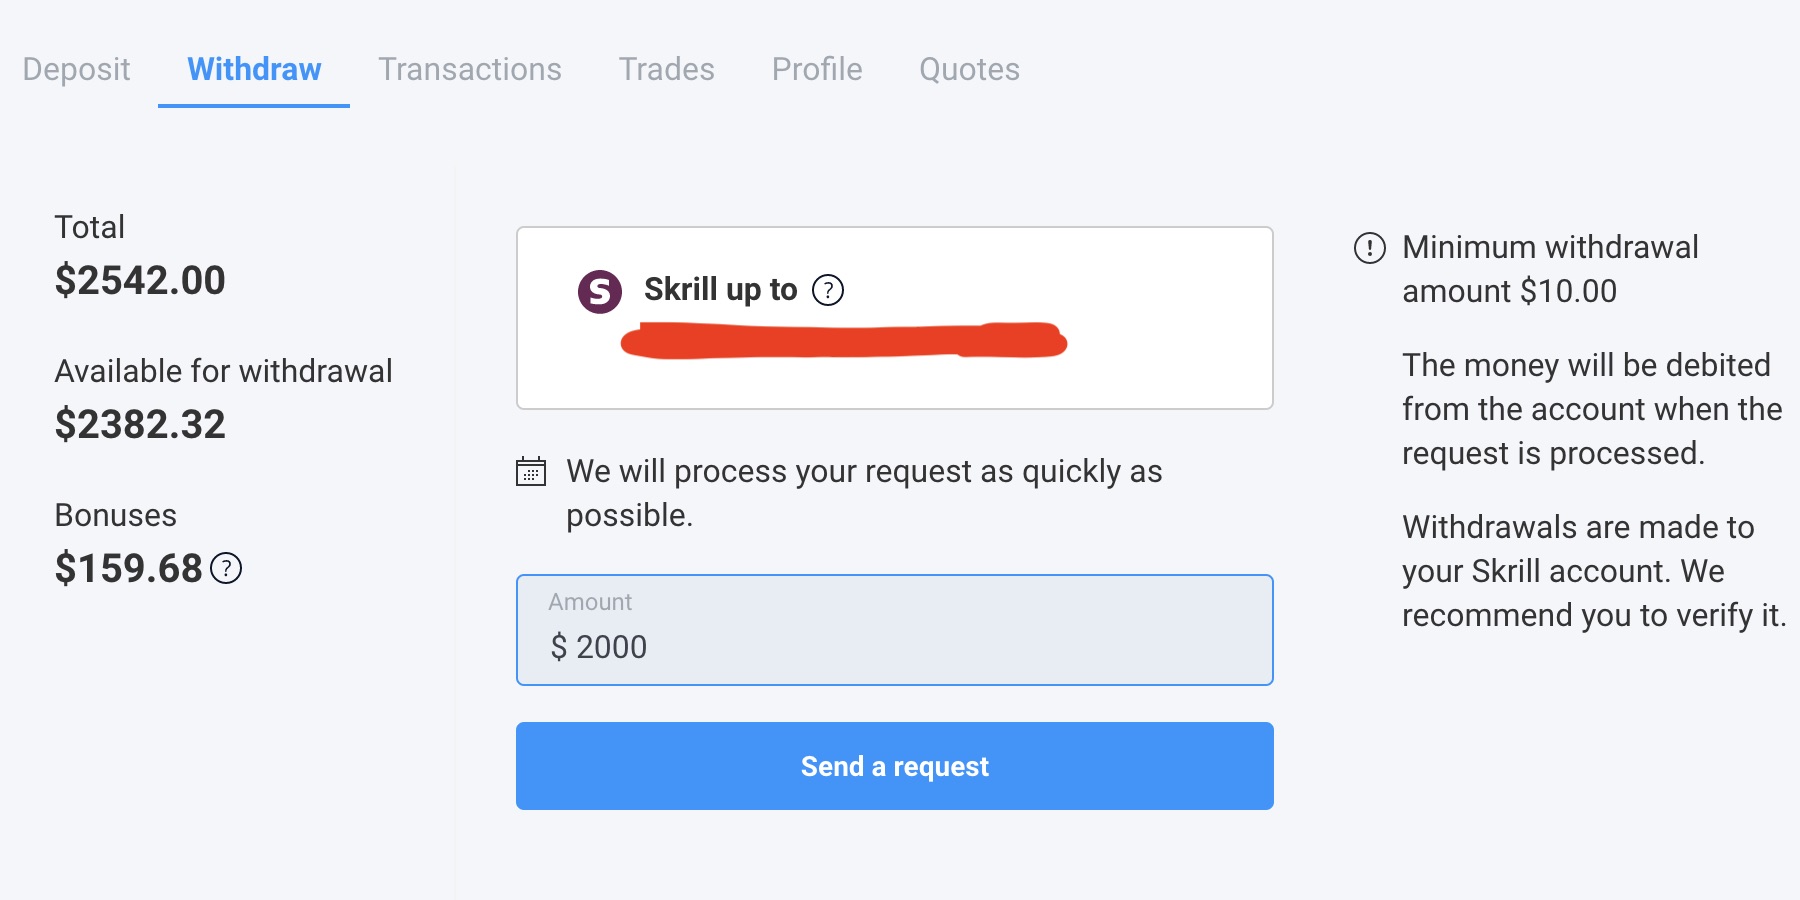Click the Minimum withdrawal amount notice text
The width and height of the screenshot is (1800, 900).
(1550, 269)
